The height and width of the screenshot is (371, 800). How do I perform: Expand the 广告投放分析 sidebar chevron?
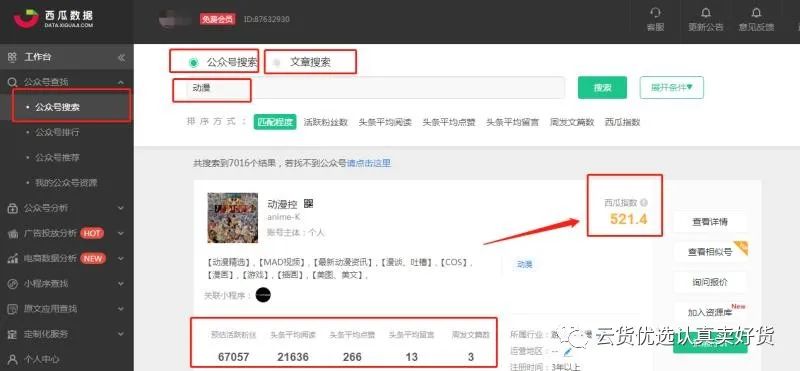[121, 234]
